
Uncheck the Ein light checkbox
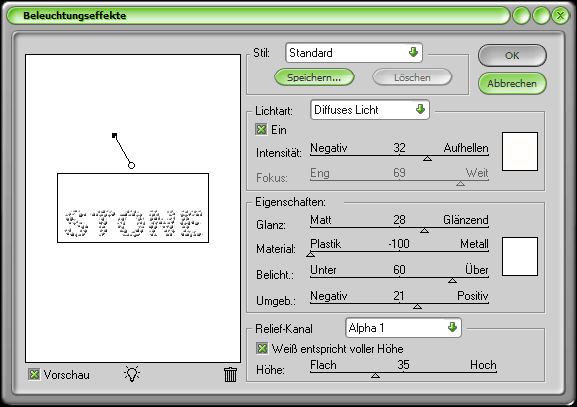point(261,130)
